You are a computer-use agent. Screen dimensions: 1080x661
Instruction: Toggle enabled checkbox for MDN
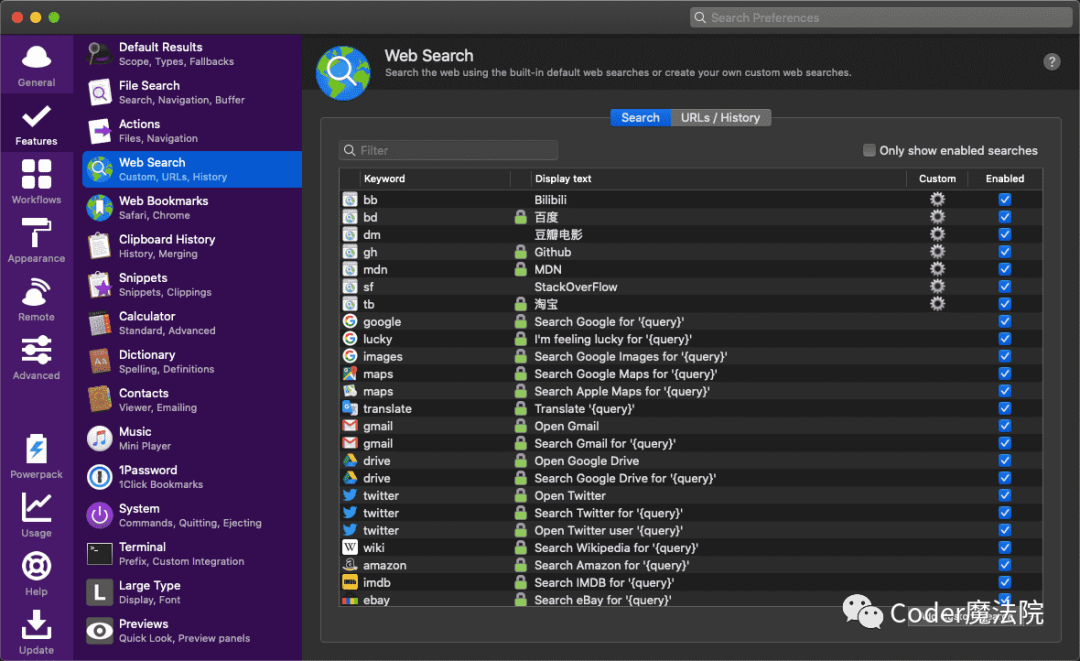tap(1005, 269)
